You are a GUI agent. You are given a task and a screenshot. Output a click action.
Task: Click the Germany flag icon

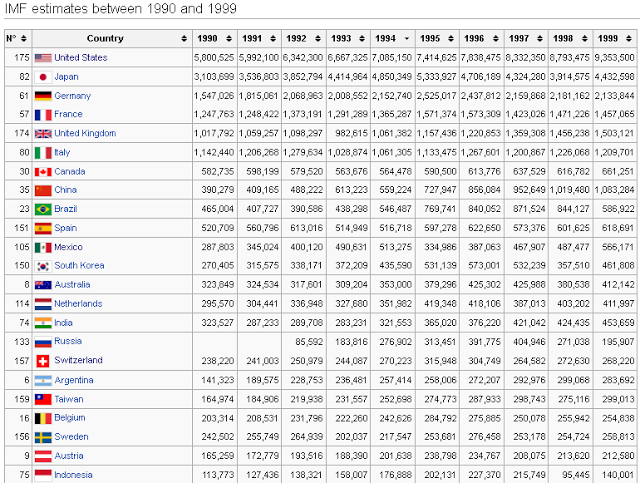(x=43, y=96)
